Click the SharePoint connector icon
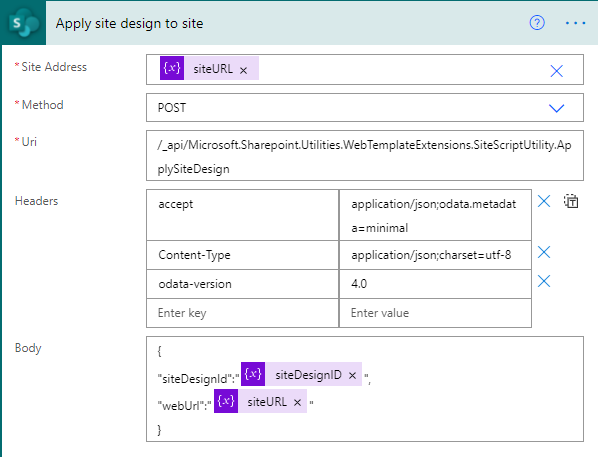This screenshot has width=598, height=457. coord(24,23)
